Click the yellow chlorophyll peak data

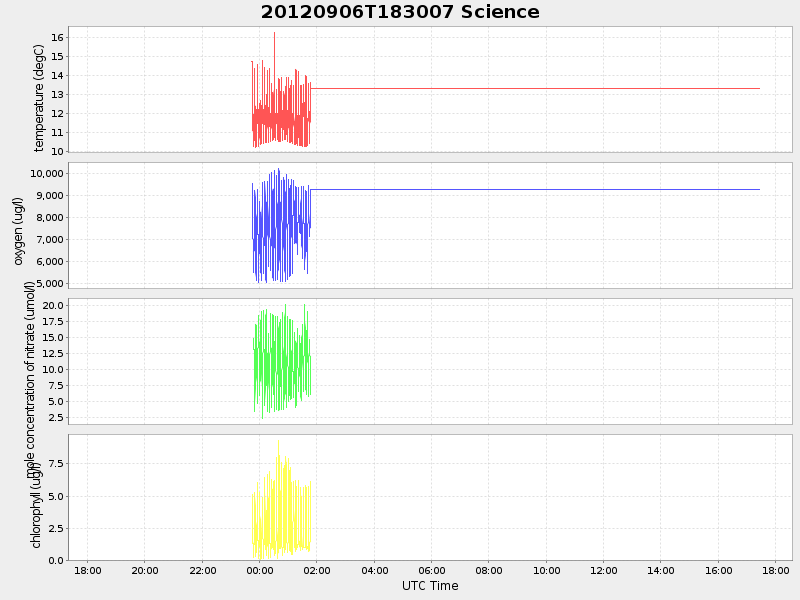[x=281, y=500]
